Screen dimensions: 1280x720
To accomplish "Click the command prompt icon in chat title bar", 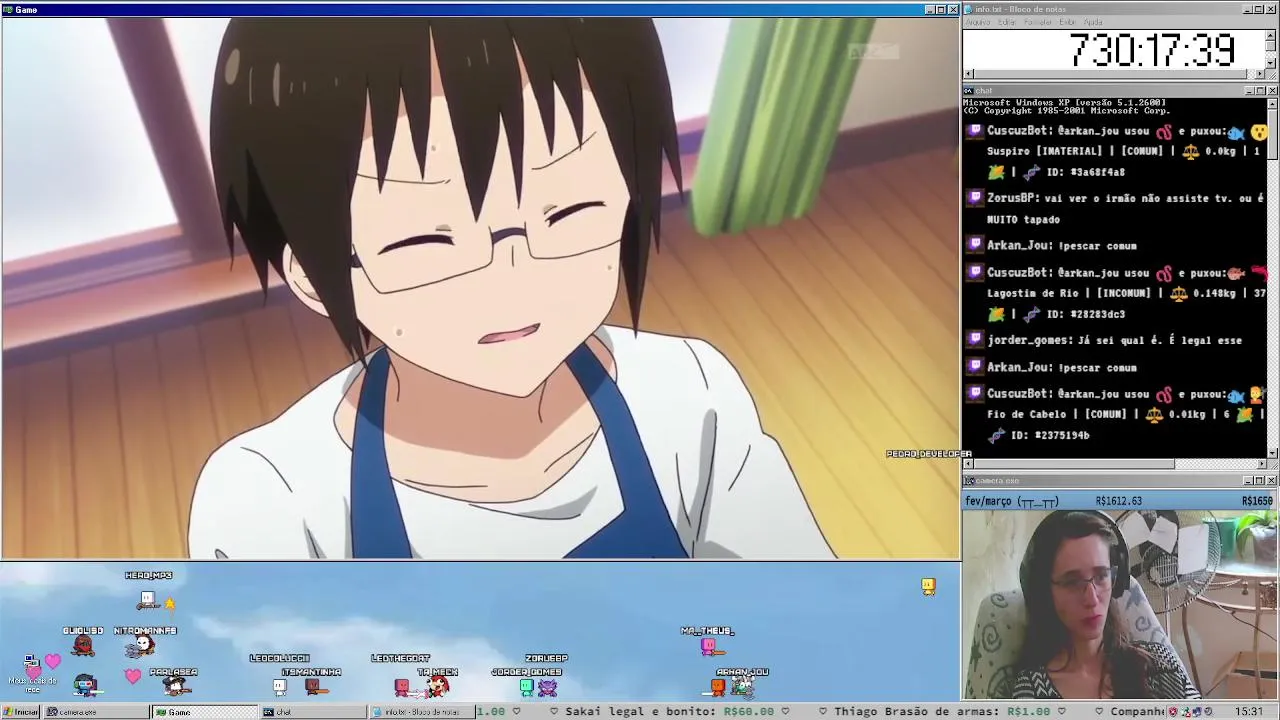I will pyautogui.click(x=968, y=91).
